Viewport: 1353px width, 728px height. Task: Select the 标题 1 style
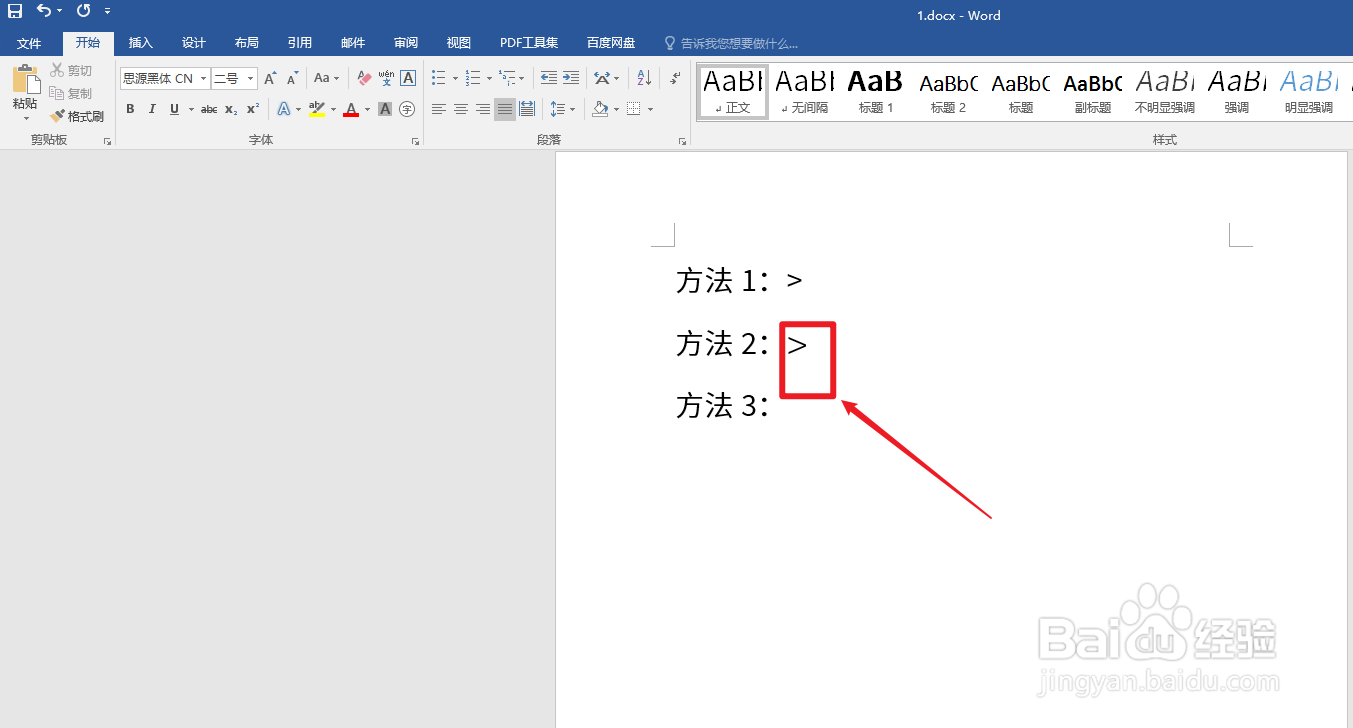(x=875, y=92)
